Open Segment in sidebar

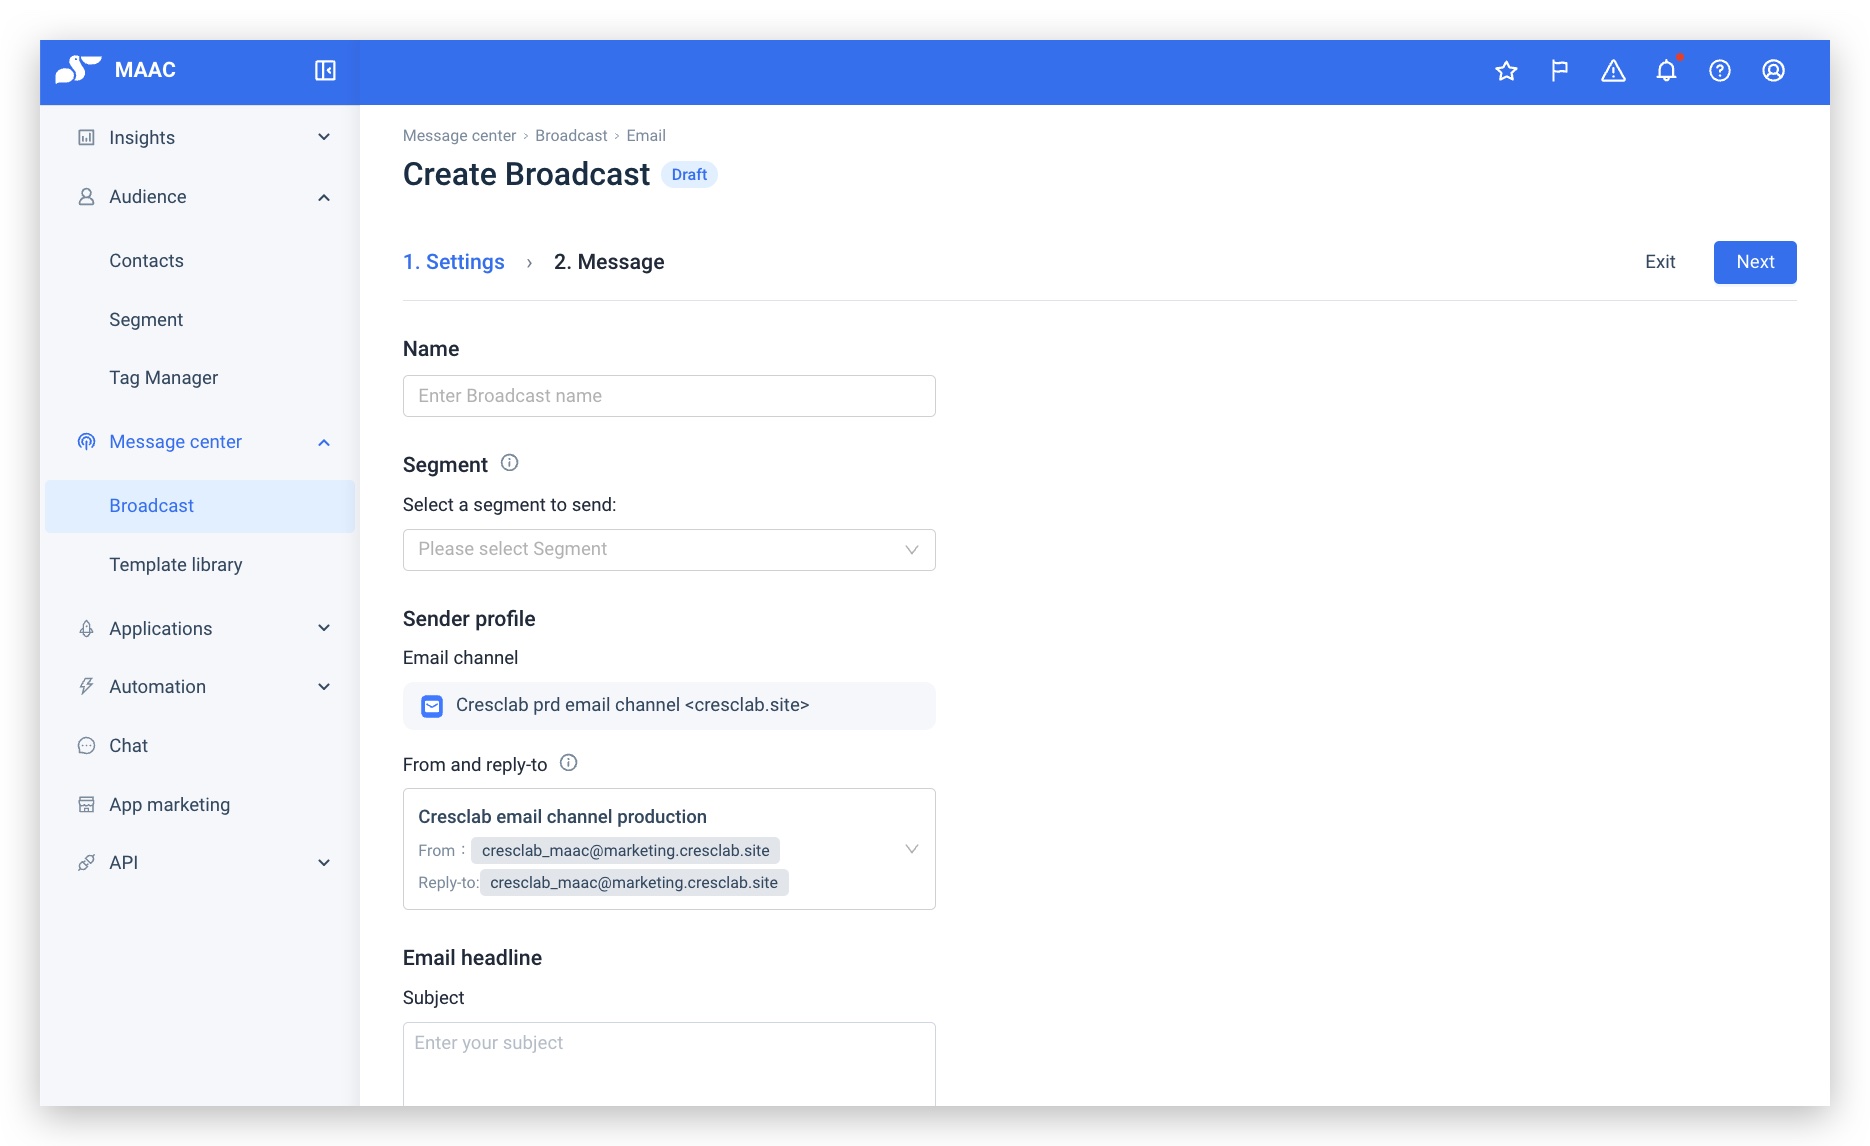(146, 320)
